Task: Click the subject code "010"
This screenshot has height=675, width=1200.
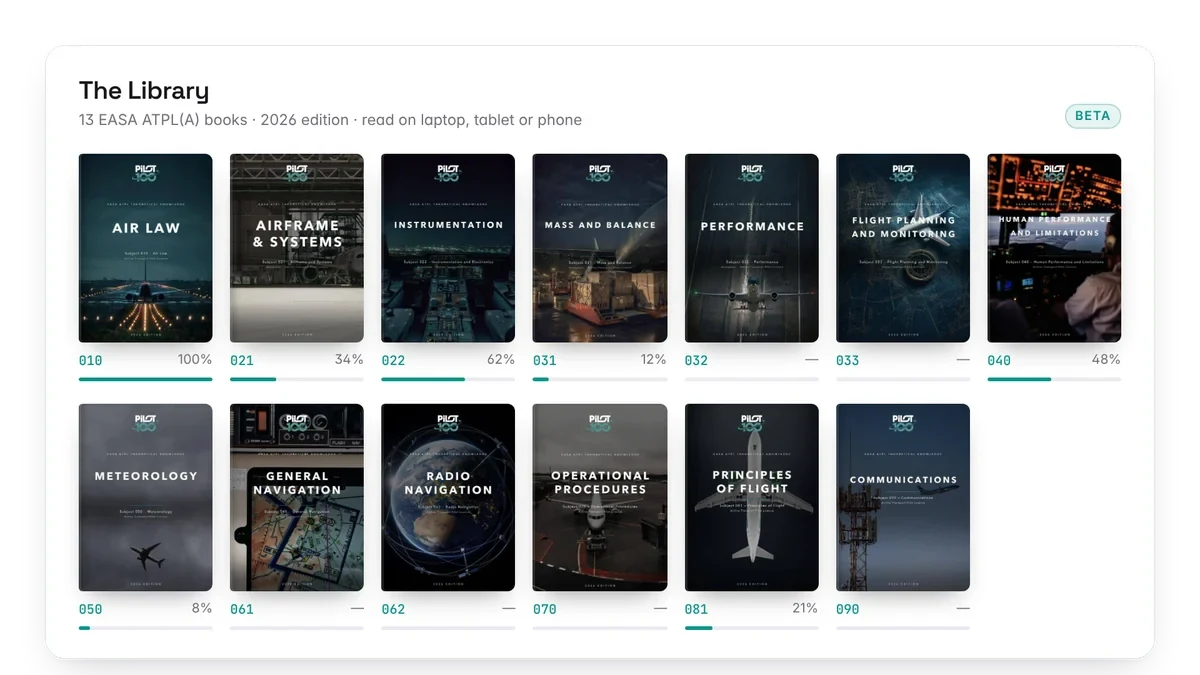Action: 91,360
